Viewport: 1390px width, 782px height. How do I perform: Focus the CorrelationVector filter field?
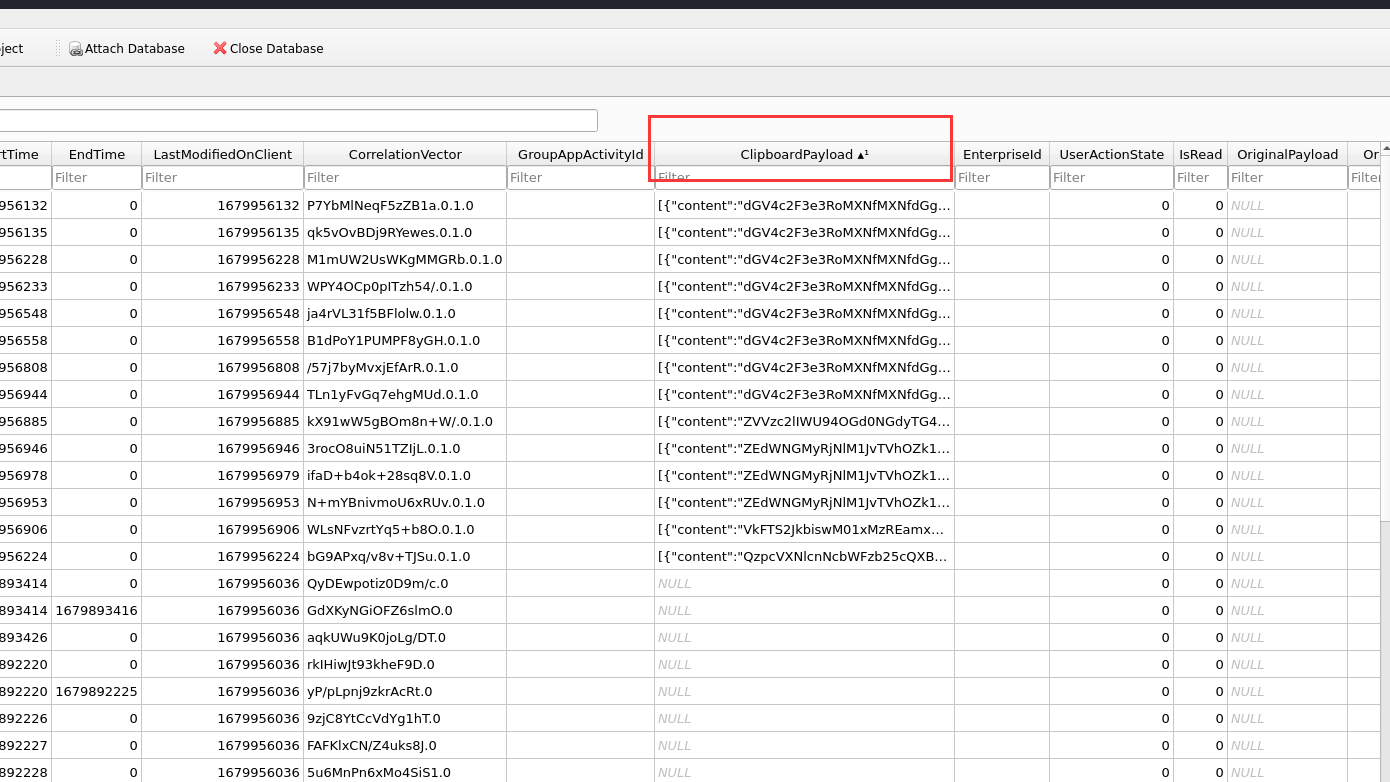click(x=405, y=178)
